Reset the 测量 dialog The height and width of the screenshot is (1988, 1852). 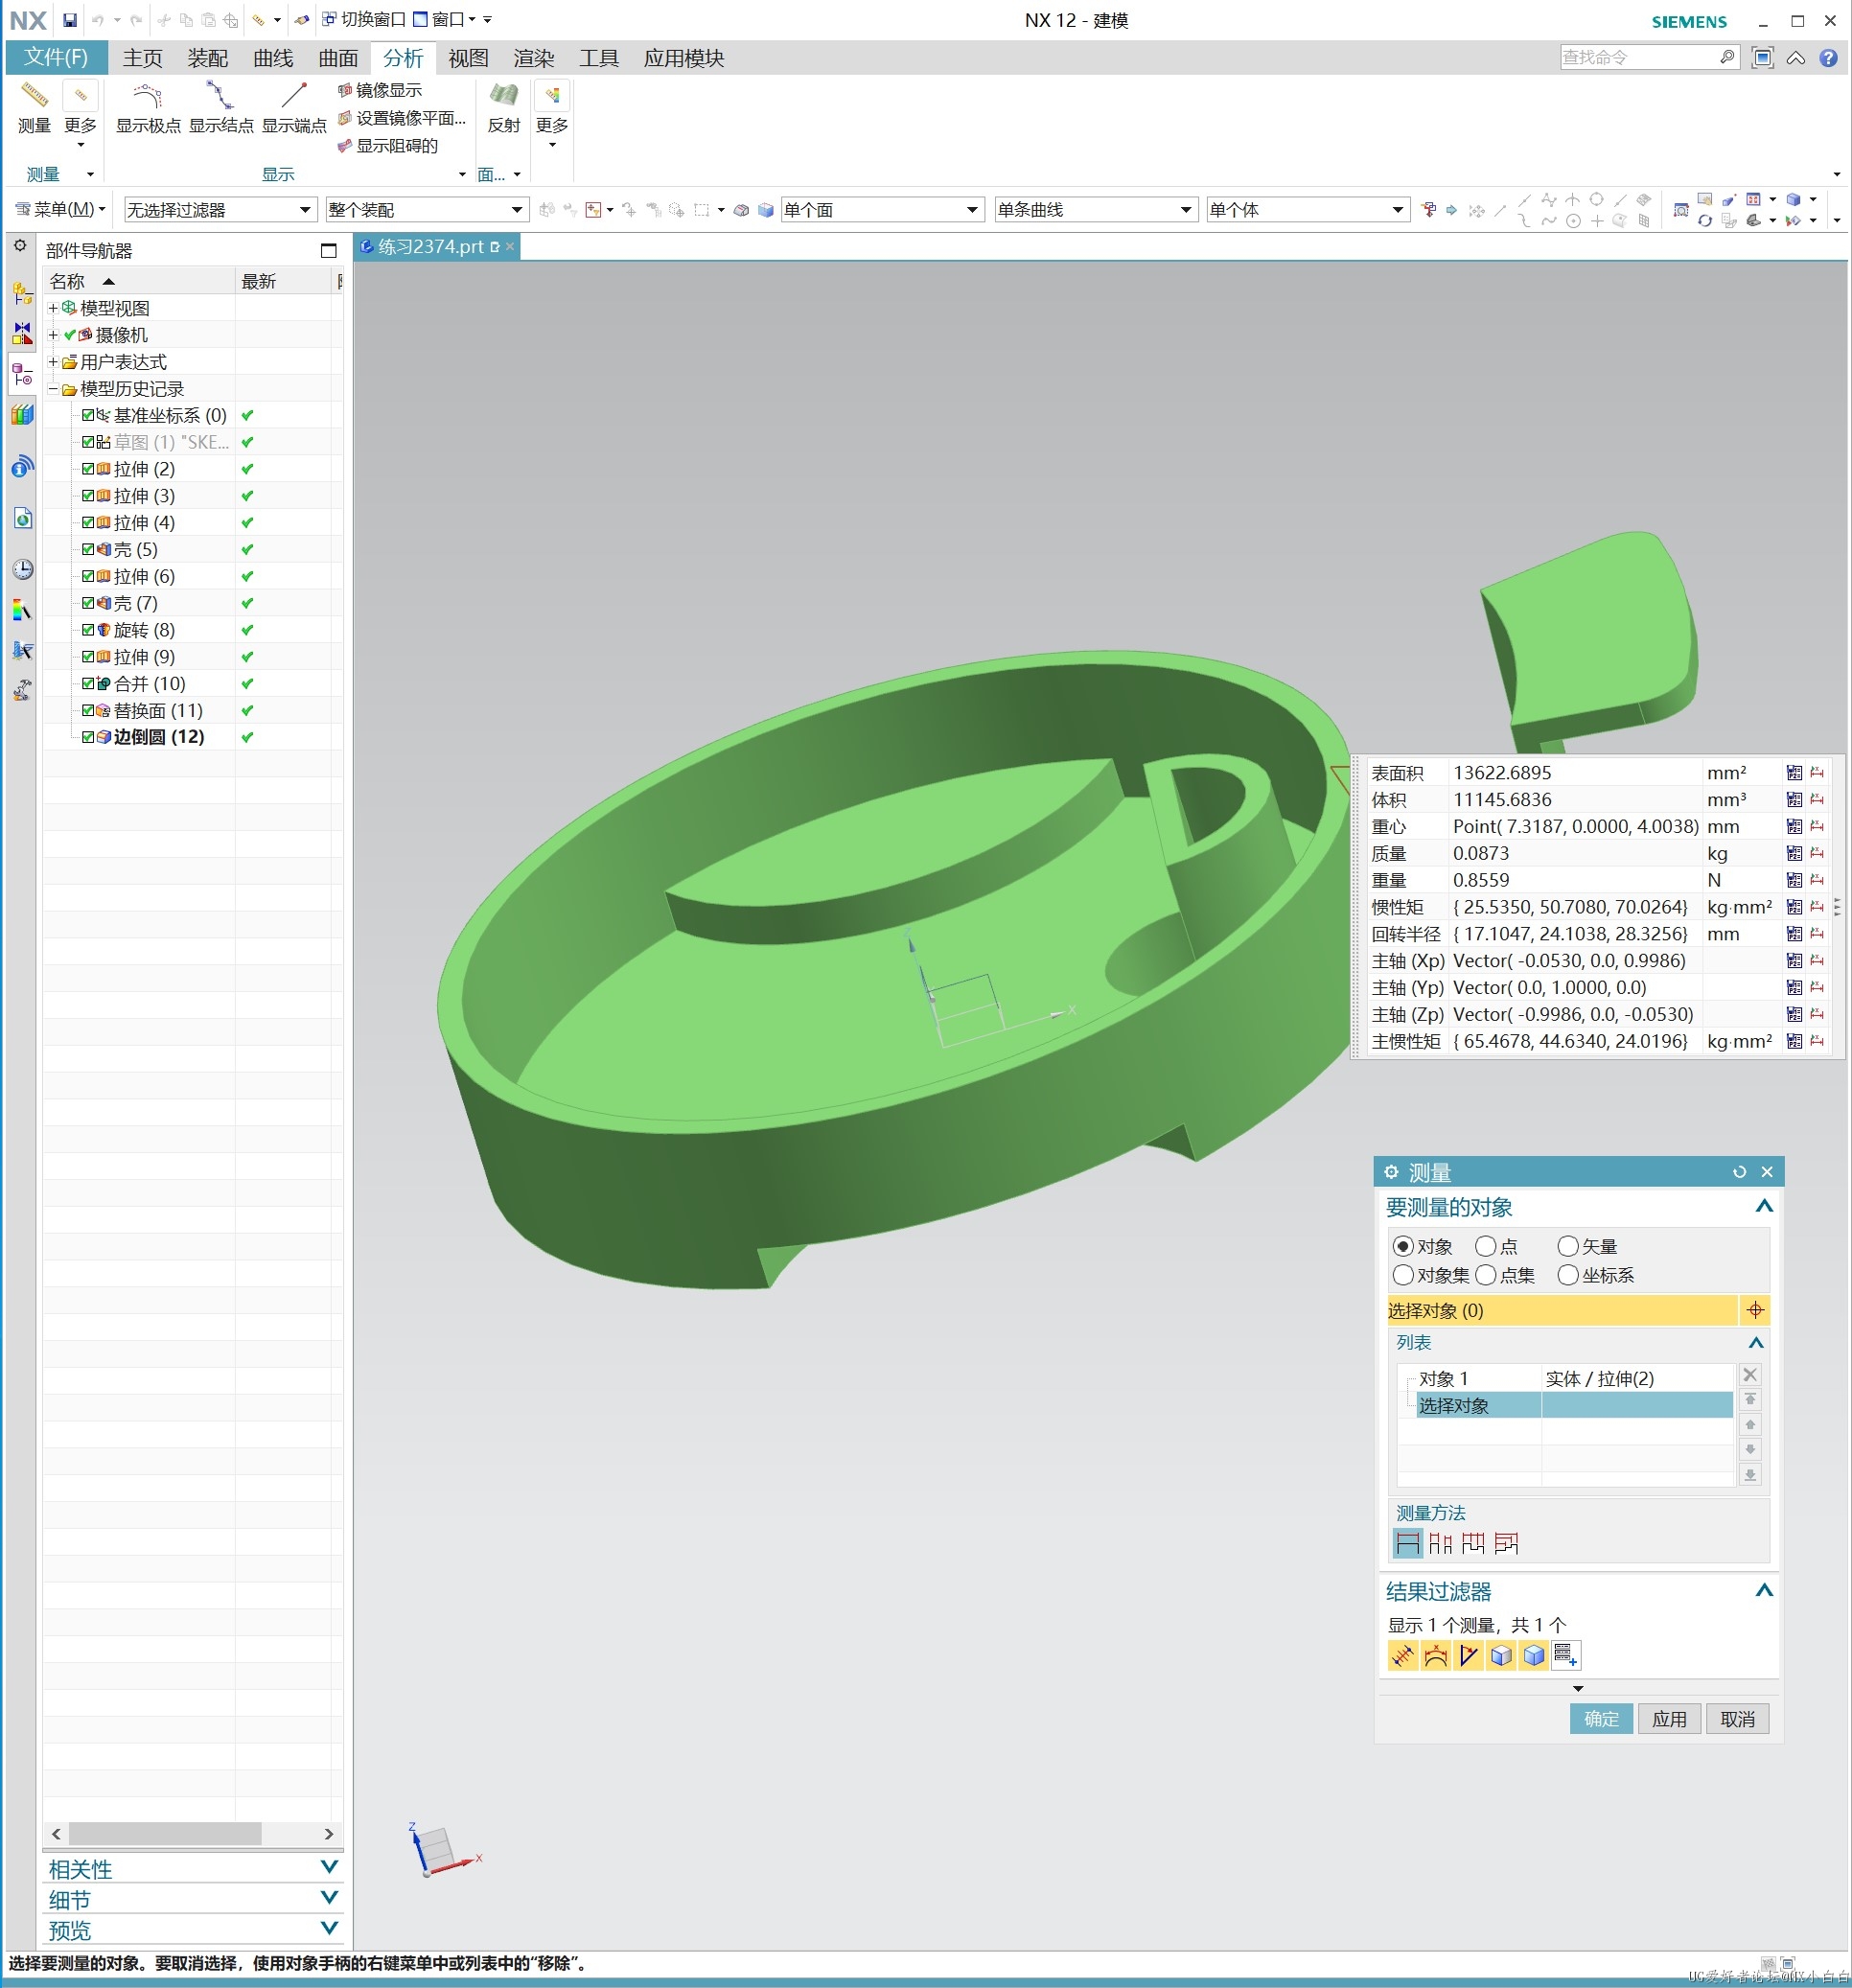(1739, 1172)
